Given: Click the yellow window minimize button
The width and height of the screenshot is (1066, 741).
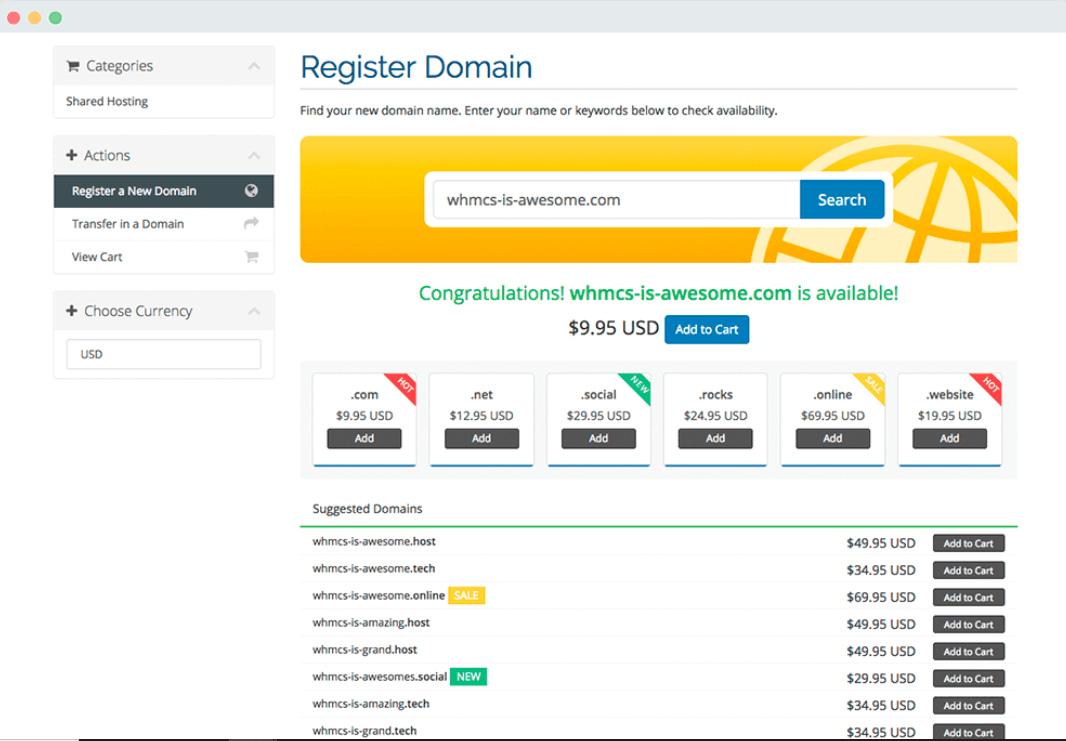Looking at the screenshot, I should click(x=35, y=18).
